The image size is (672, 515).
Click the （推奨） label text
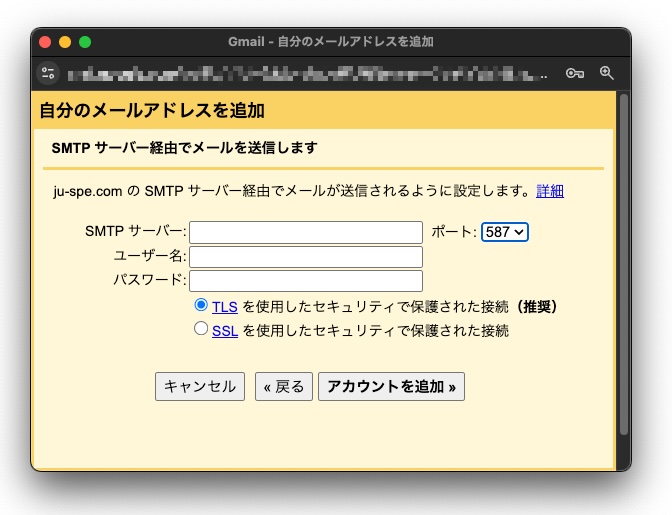535,307
